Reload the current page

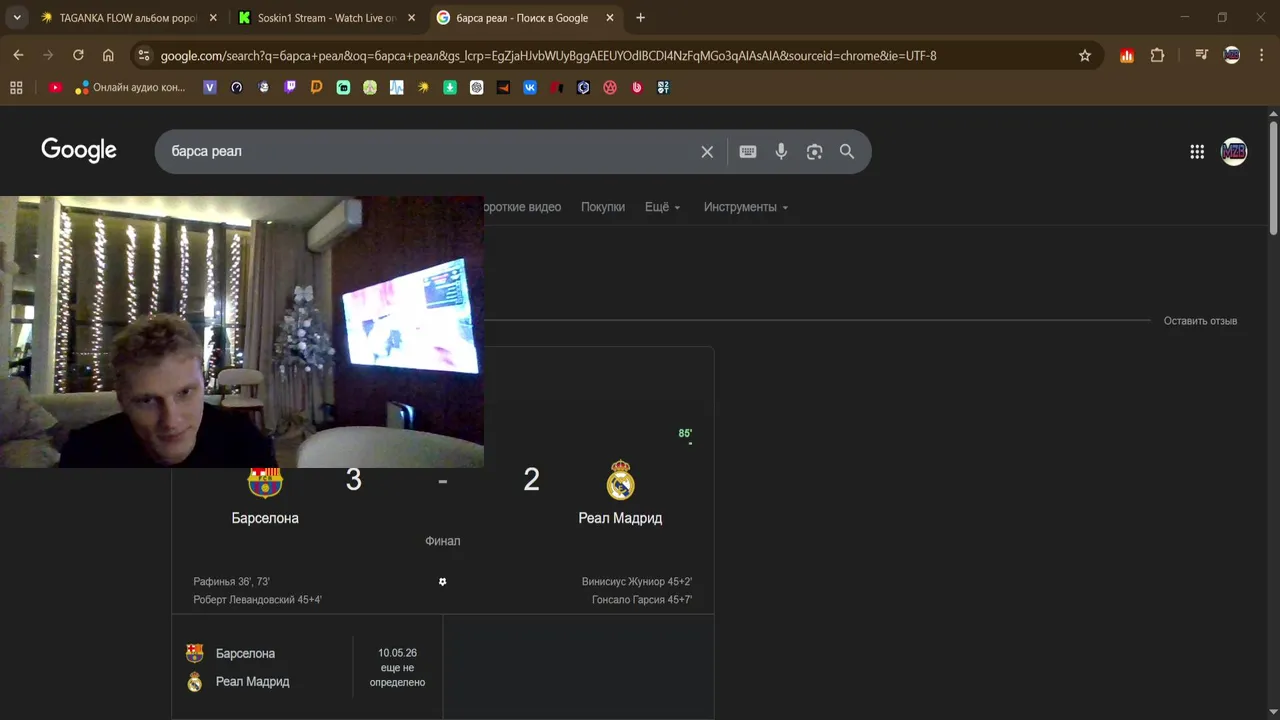pyautogui.click(x=78, y=55)
